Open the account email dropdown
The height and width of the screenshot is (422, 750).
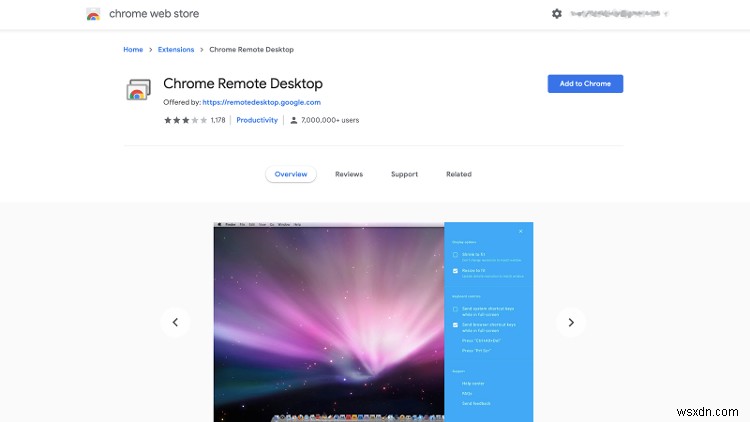point(618,14)
